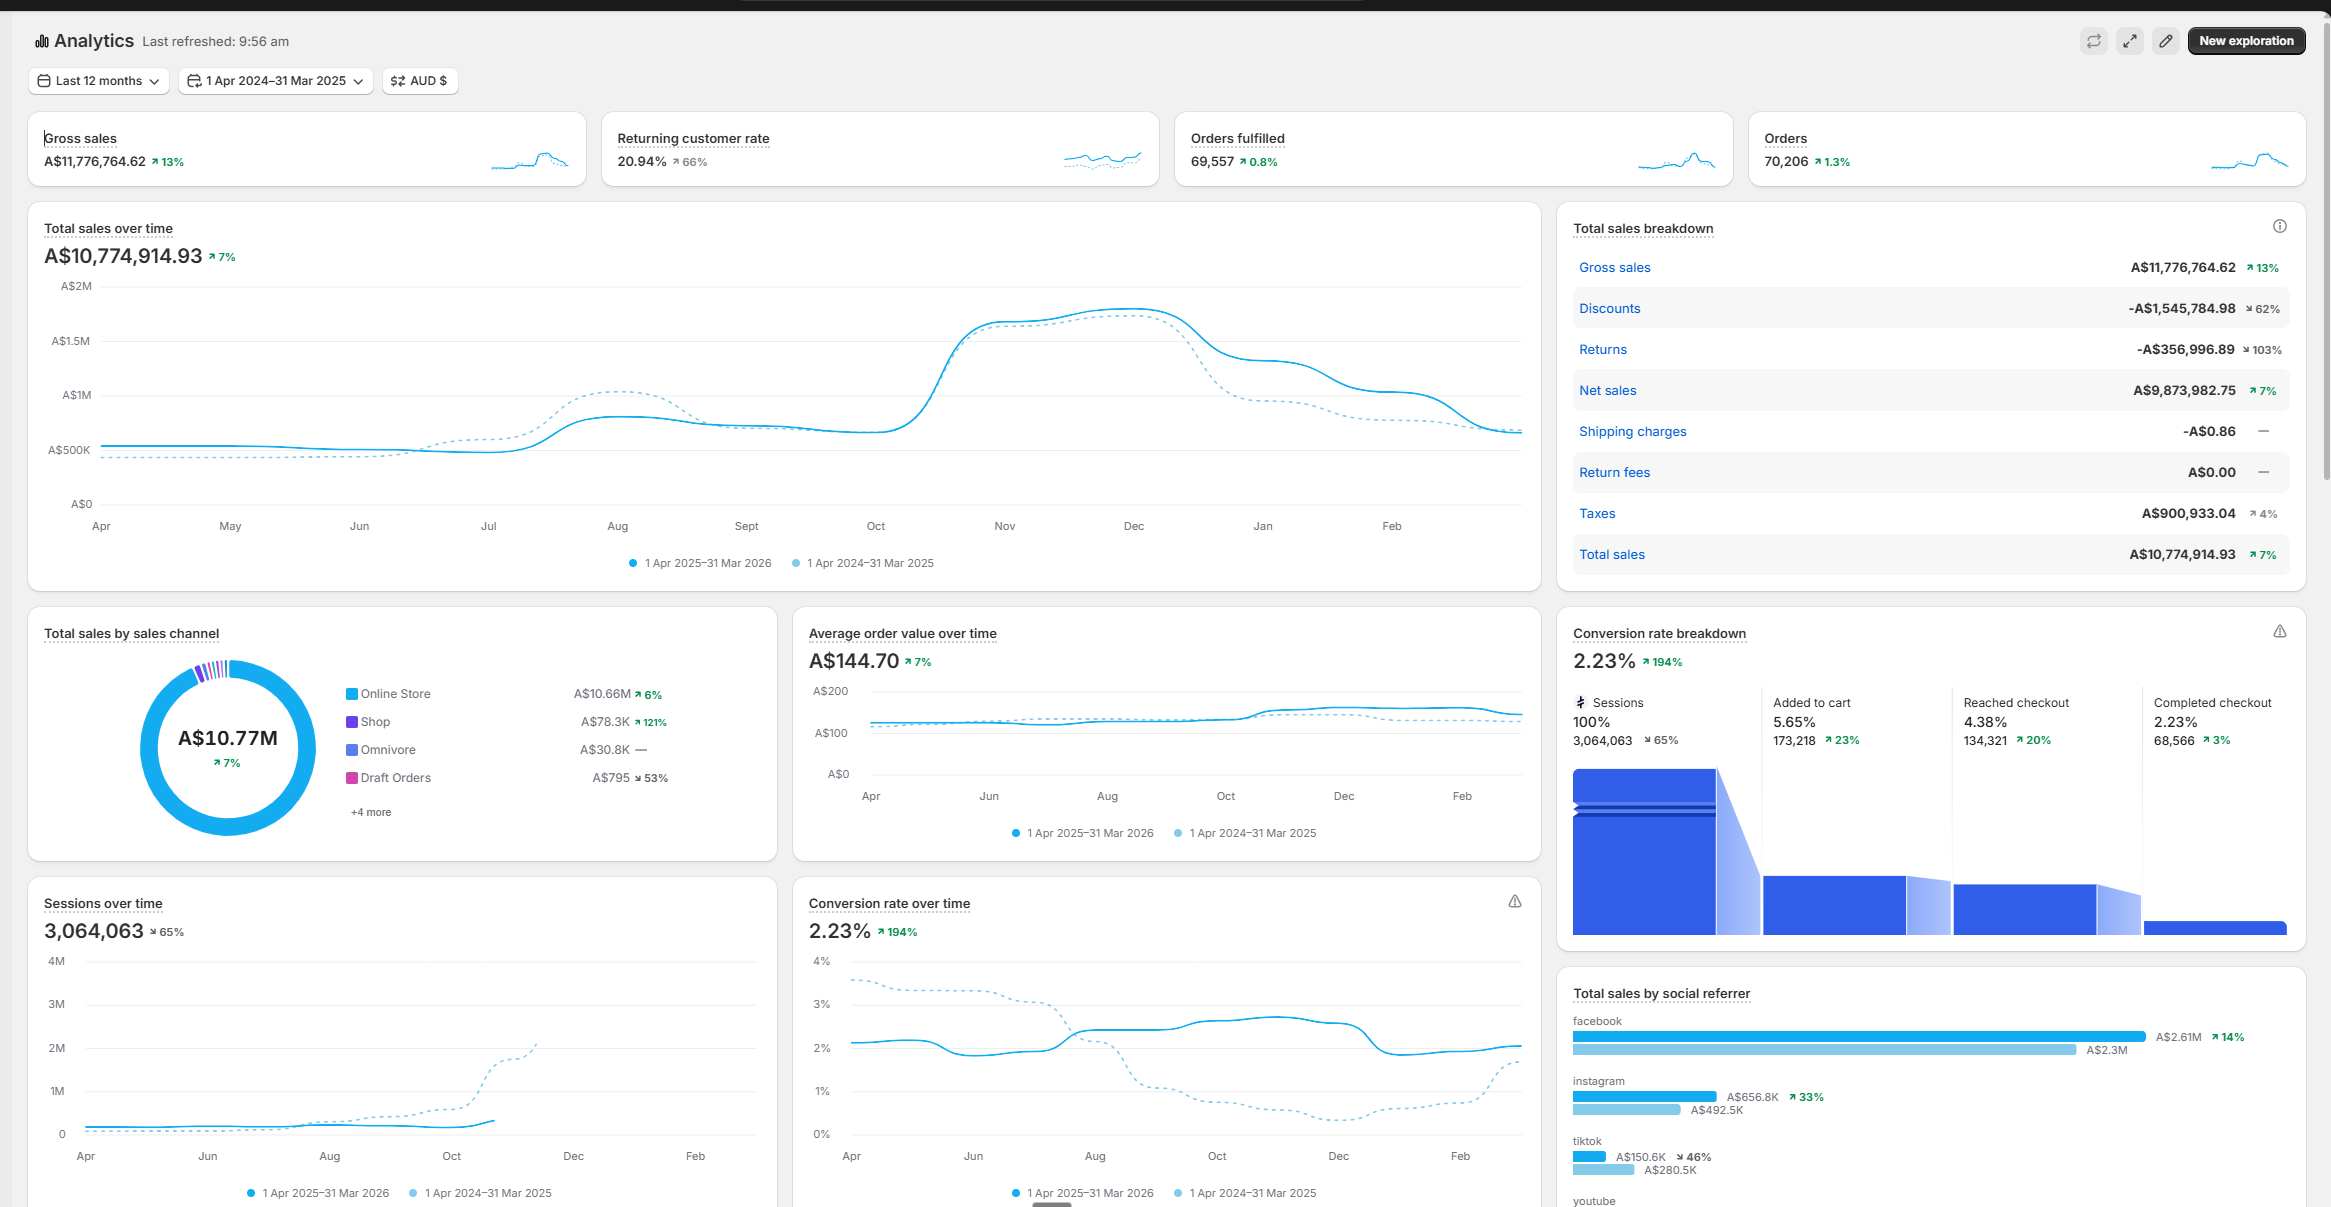Screen dimensions: 2331x1207
Task: Expand the +4 more sales channels
Action: (x=370, y=812)
